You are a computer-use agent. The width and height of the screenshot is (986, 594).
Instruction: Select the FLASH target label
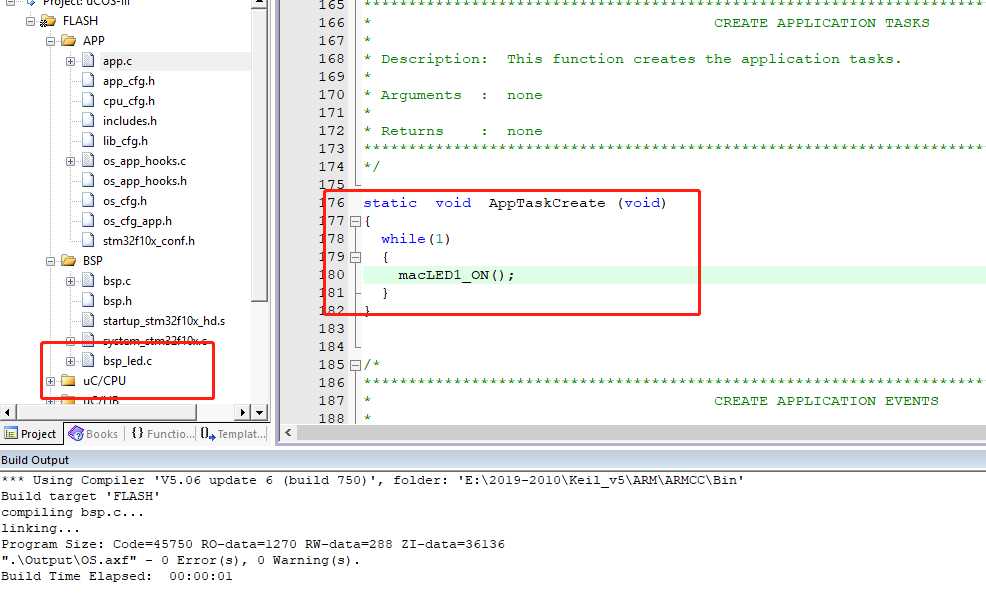(80, 21)
